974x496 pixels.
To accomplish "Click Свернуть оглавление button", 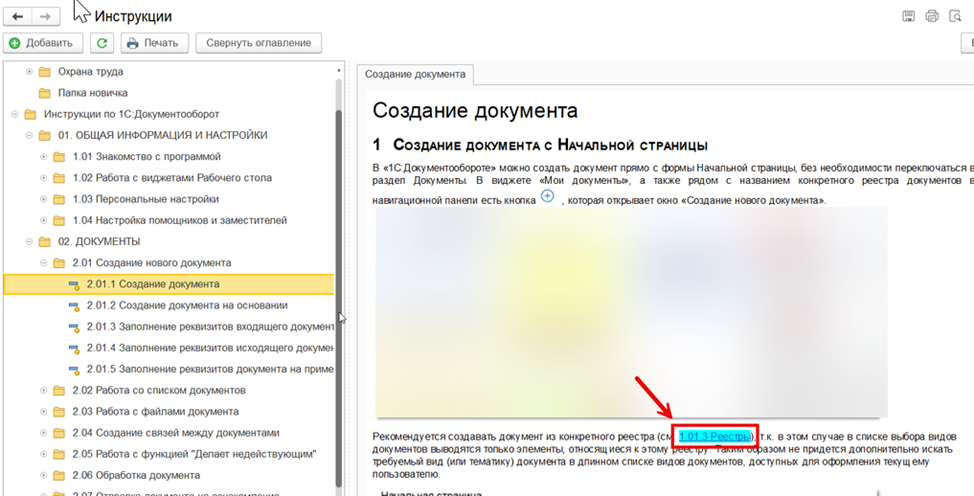I will coord(258,43).
